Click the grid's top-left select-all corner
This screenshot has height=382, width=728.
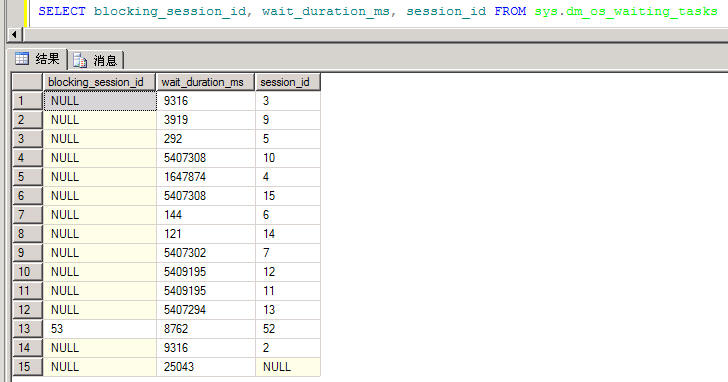[27, 82]
